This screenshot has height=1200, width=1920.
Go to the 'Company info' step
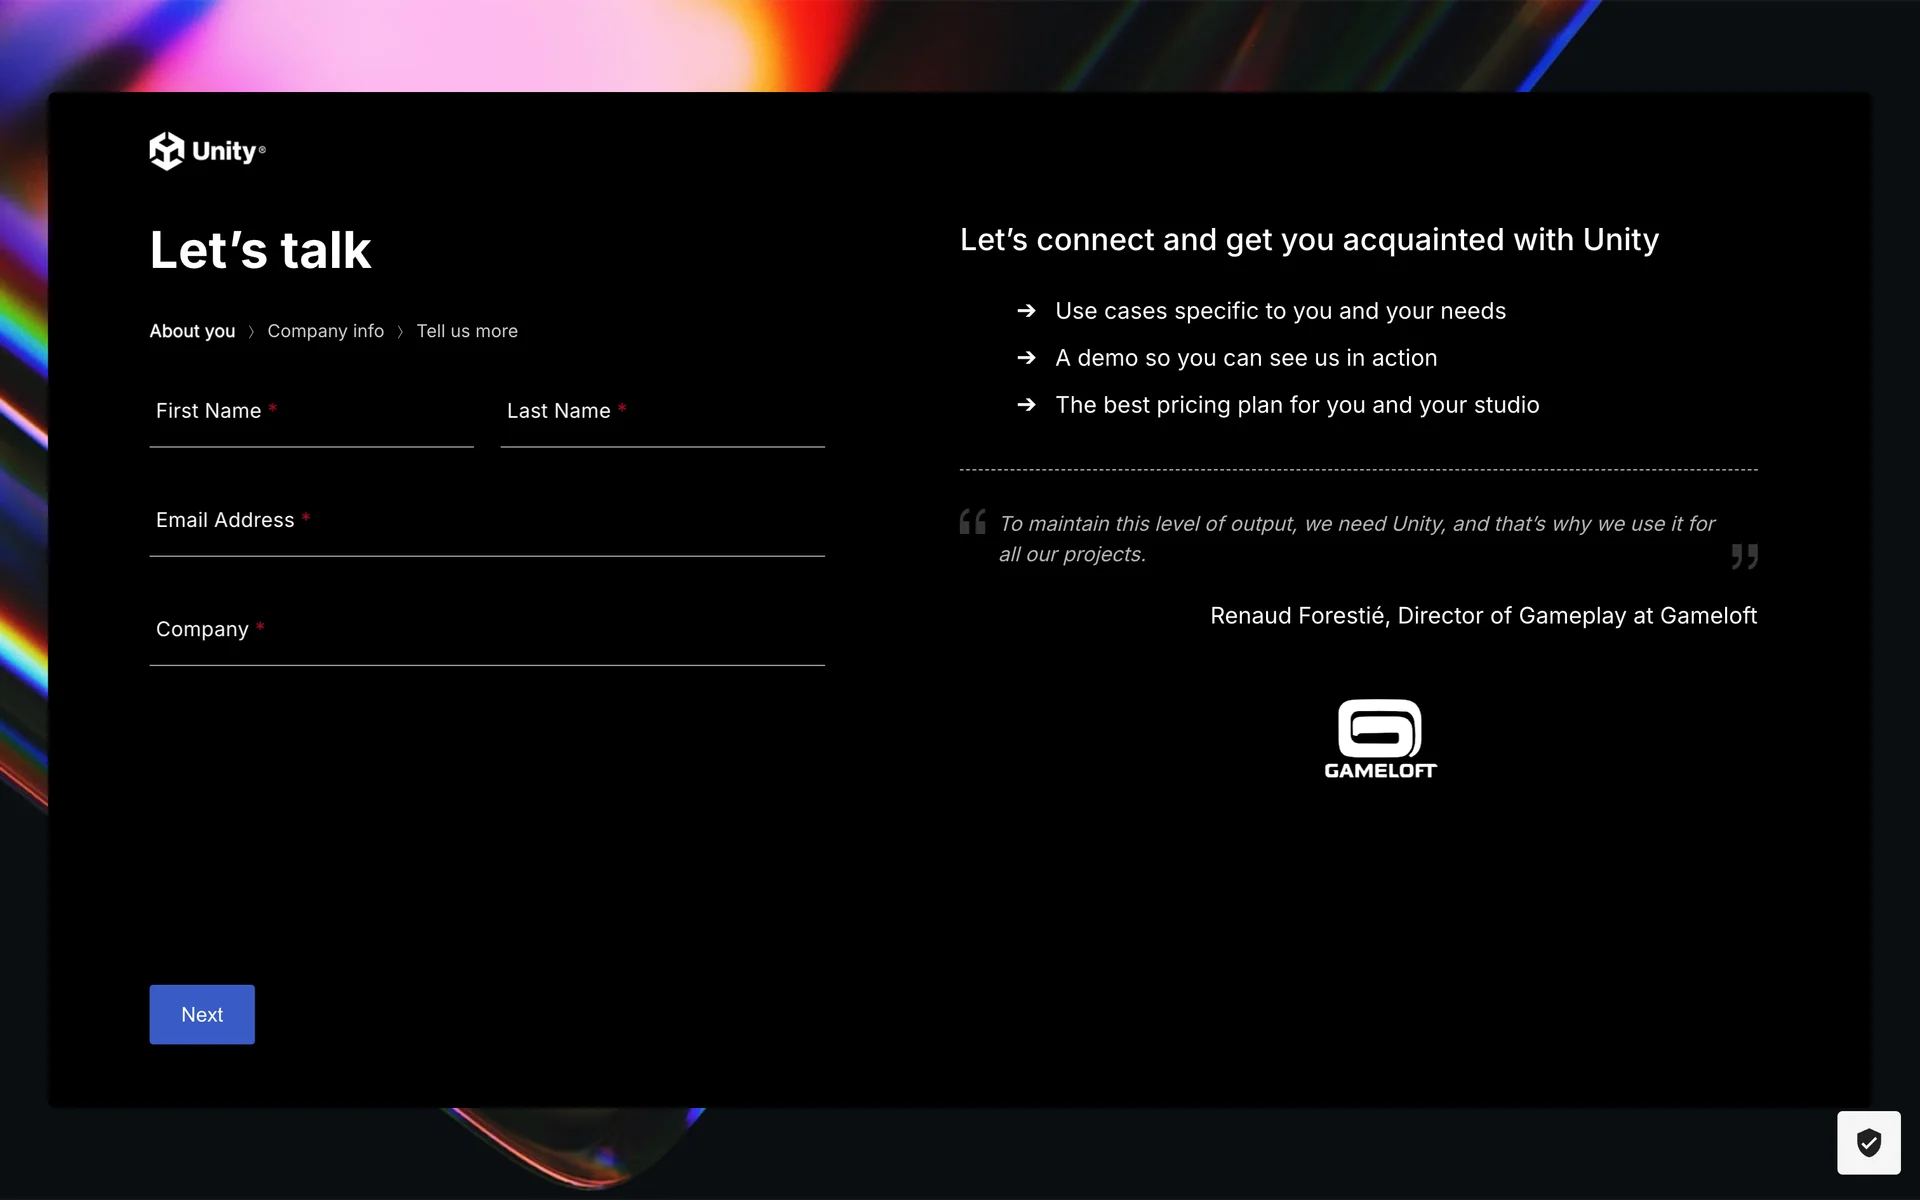[325, 331]
